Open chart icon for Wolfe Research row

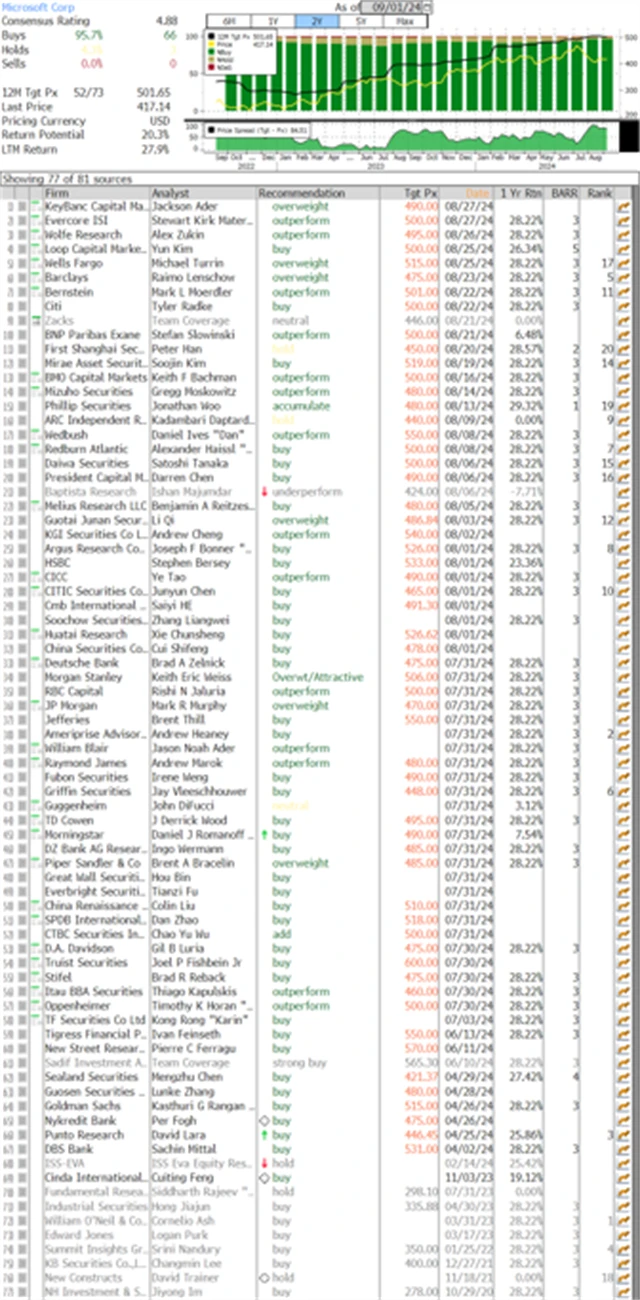(x=625, y=235)
